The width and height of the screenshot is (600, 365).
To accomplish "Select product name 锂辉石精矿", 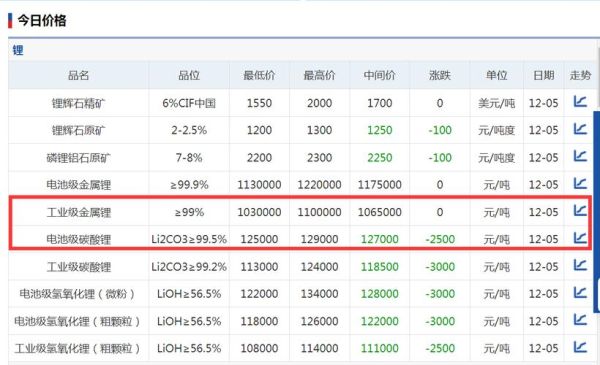I will pos(78,103).
